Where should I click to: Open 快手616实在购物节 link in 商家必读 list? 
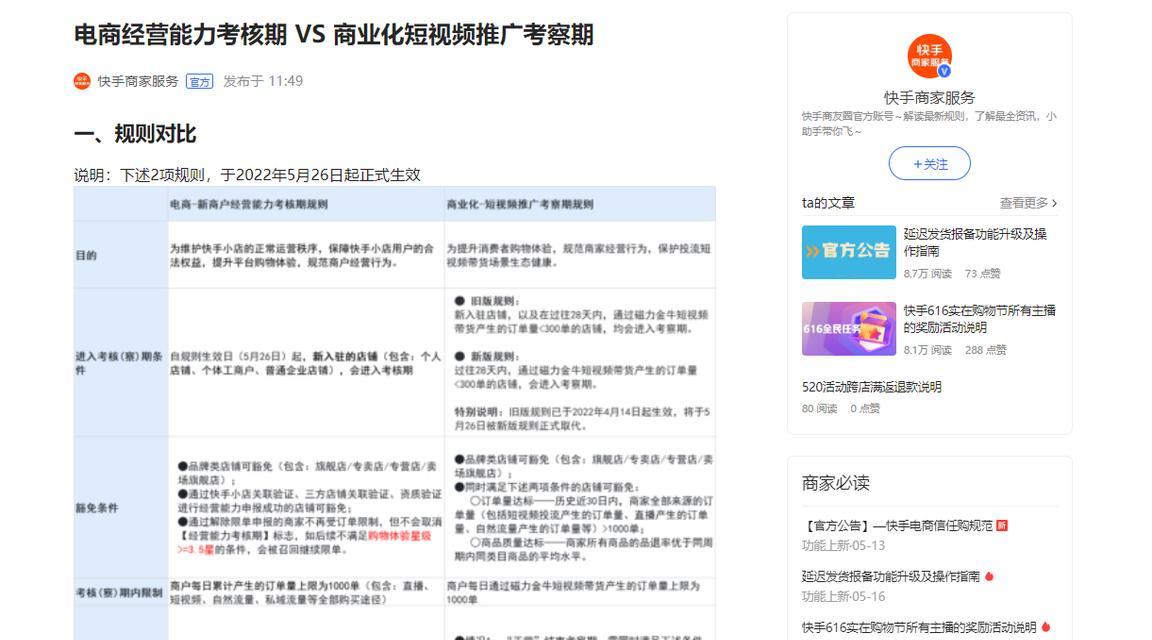918,627
